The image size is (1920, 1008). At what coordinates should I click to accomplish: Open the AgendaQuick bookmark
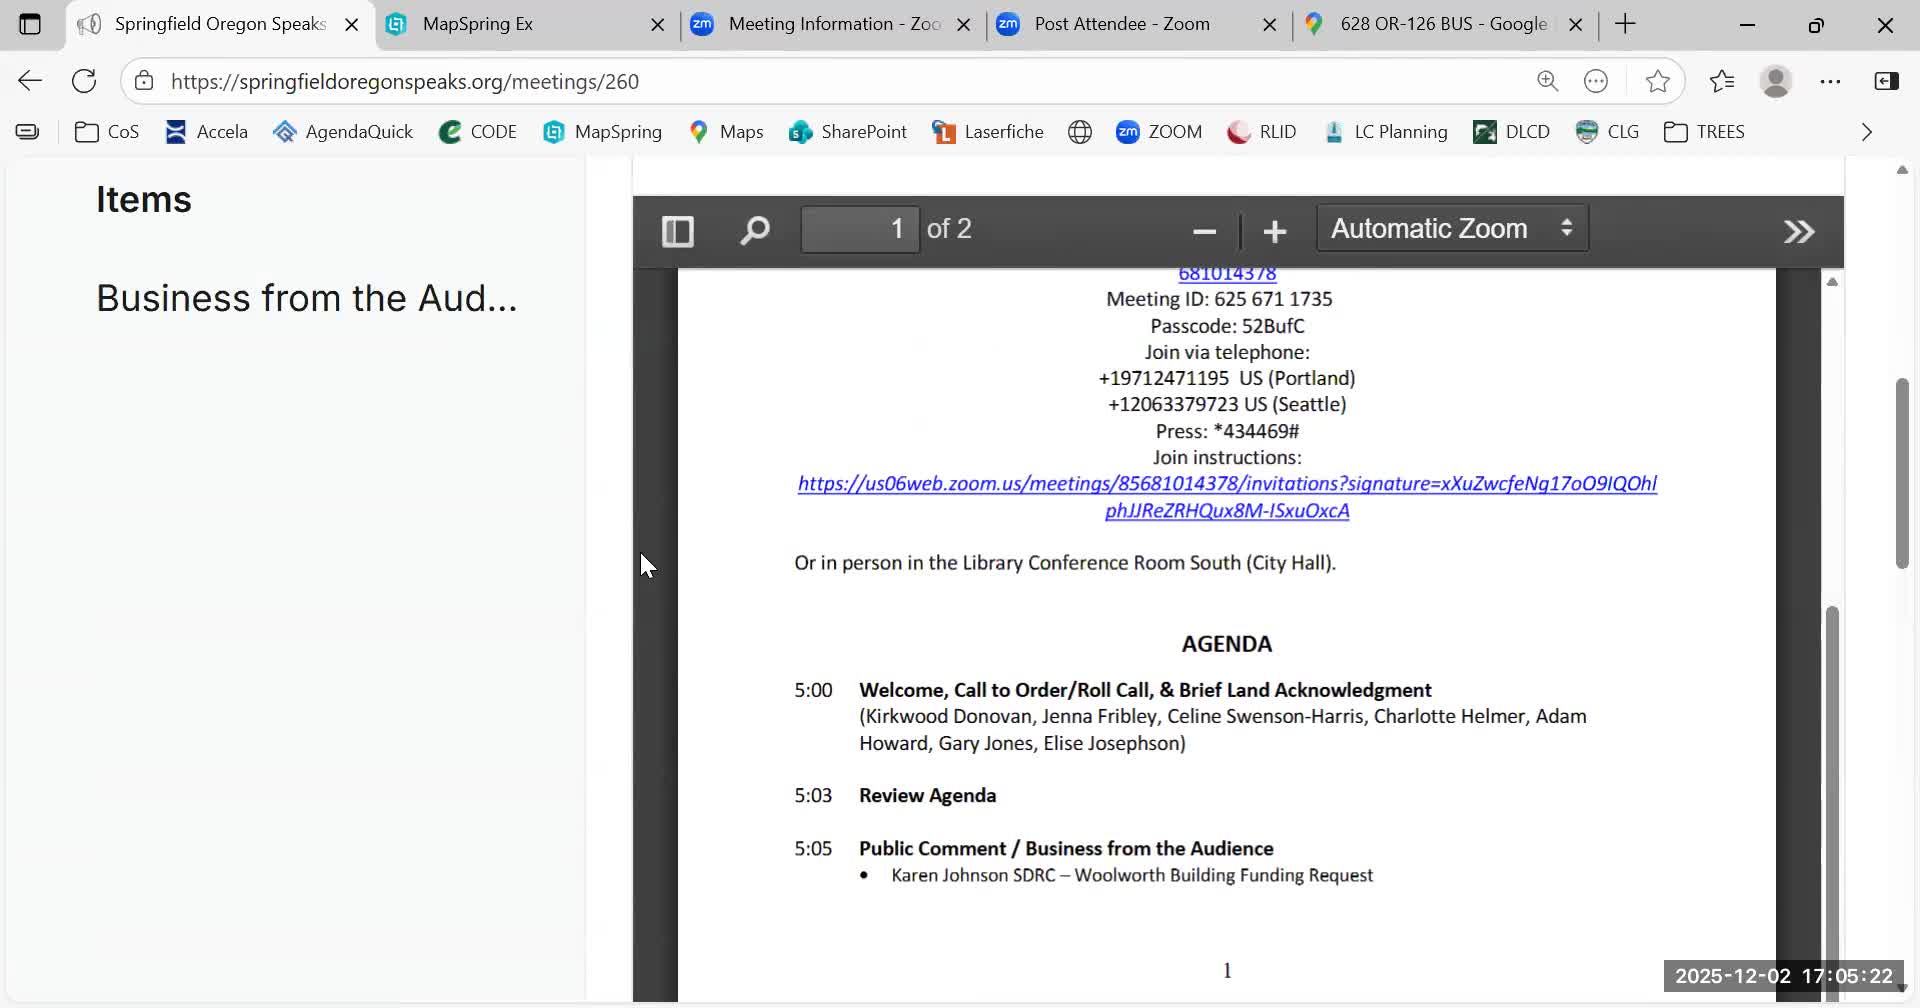(x=343, y=132)
